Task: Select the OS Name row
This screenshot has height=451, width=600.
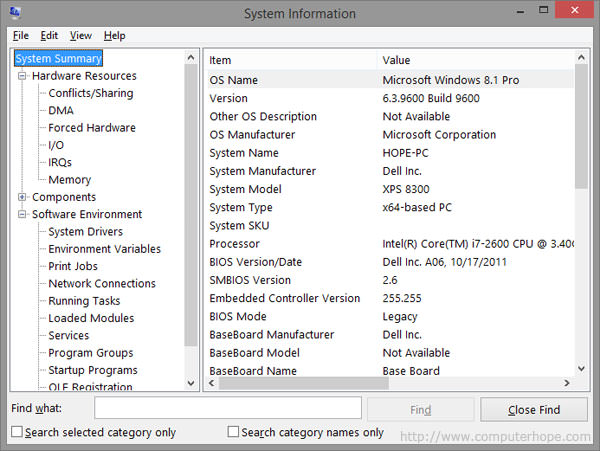Action: (390, 80)
